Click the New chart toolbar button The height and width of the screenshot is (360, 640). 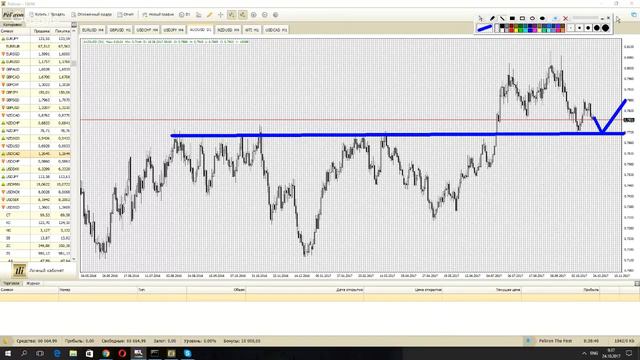point(158,15)
